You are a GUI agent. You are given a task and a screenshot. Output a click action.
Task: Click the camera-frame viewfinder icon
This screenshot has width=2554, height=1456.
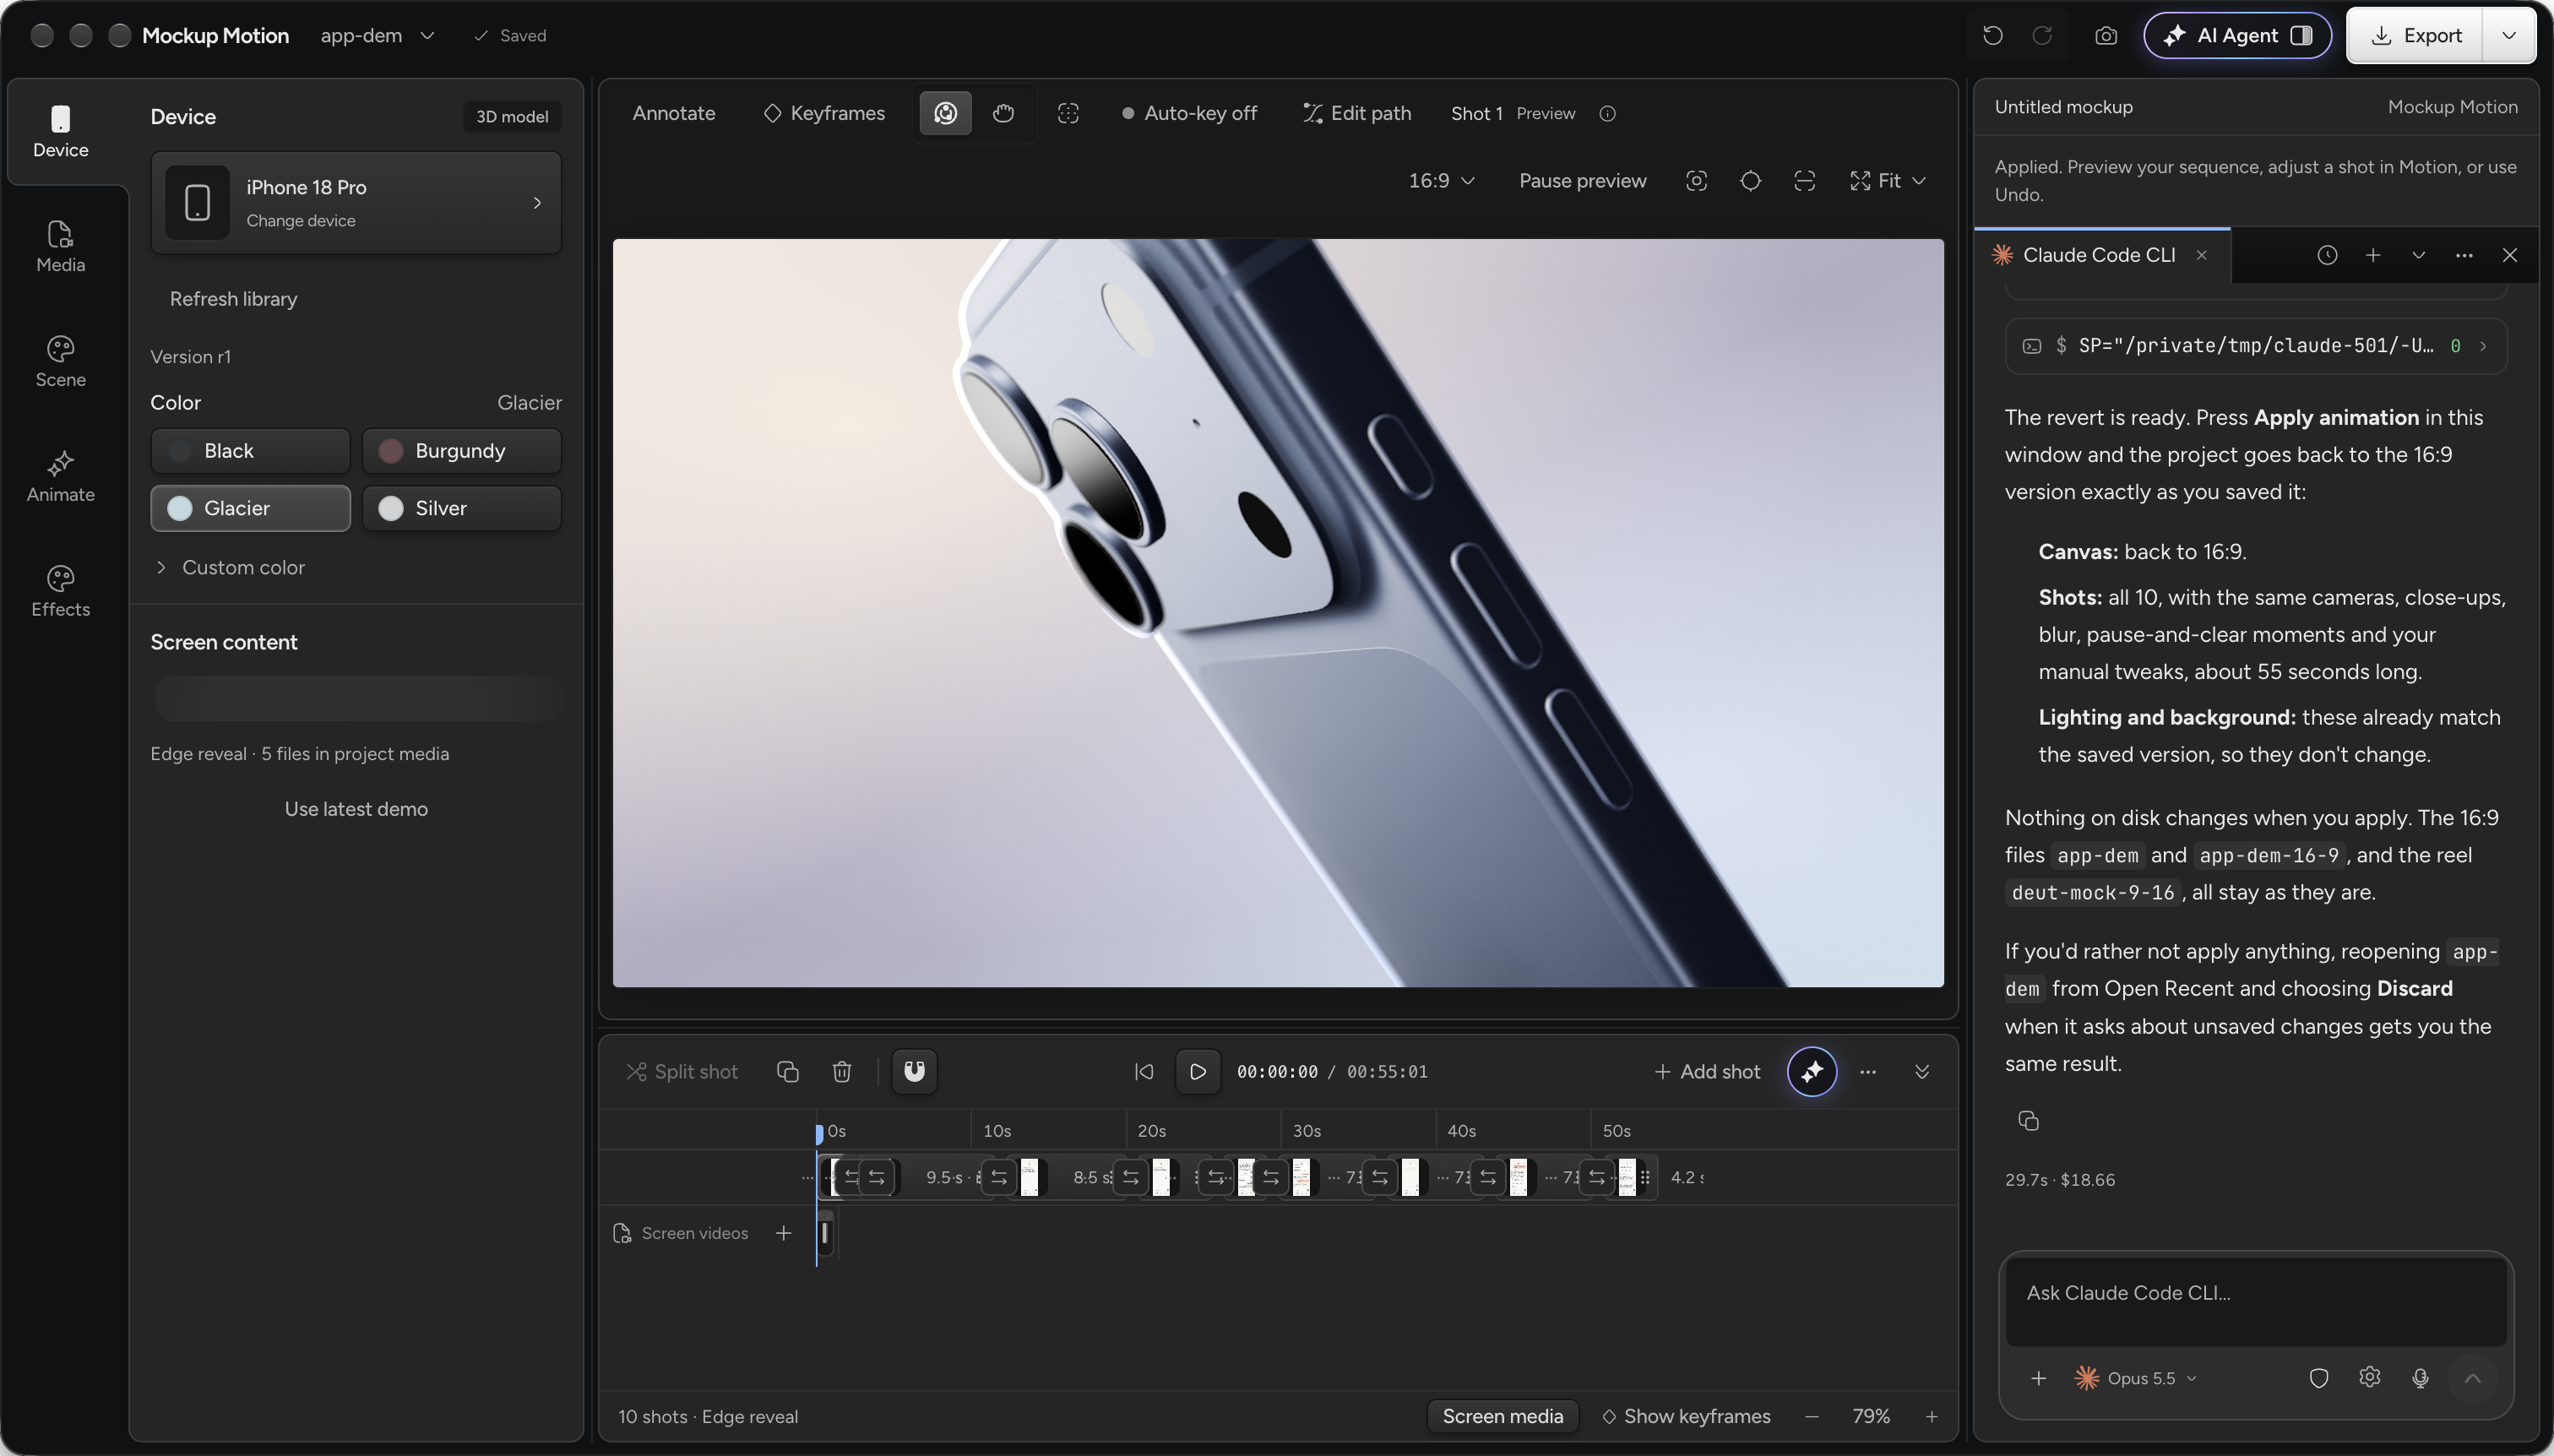(1696, 181)
